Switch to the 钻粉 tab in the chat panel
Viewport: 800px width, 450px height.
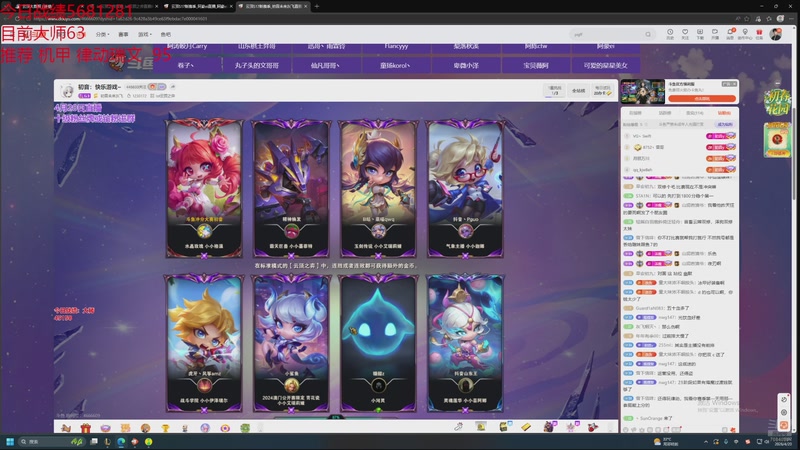(x=724, y=113)
